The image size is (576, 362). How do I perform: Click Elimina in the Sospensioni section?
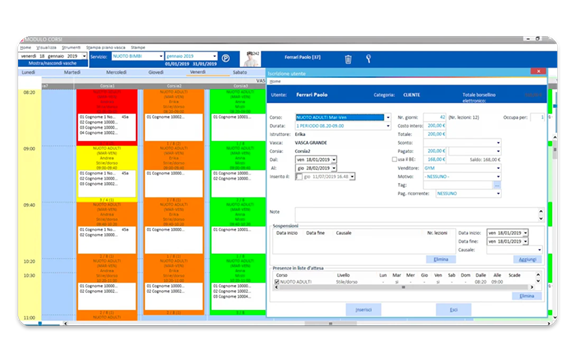(441, 259)
